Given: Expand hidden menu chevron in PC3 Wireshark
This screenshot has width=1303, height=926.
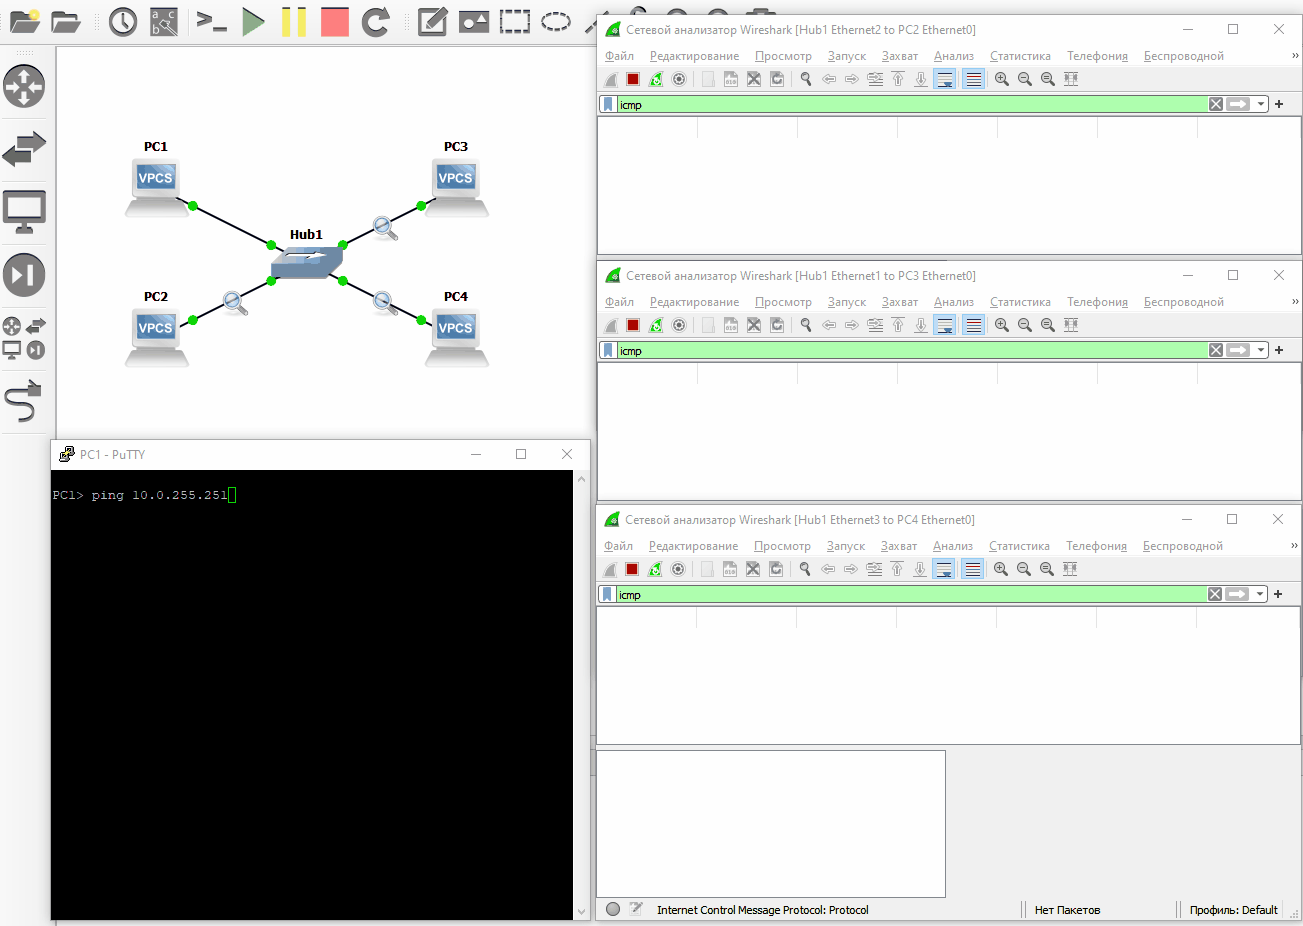Looking at the screenshot, I should tap(1295, 302).
